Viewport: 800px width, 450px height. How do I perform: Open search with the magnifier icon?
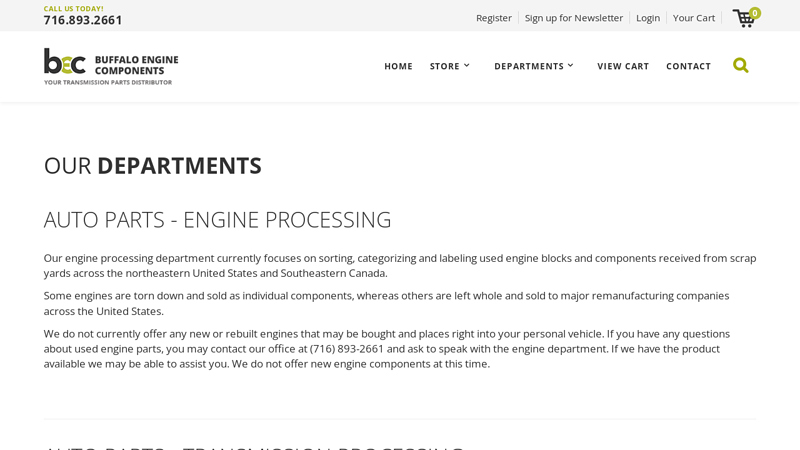[740, 66]
